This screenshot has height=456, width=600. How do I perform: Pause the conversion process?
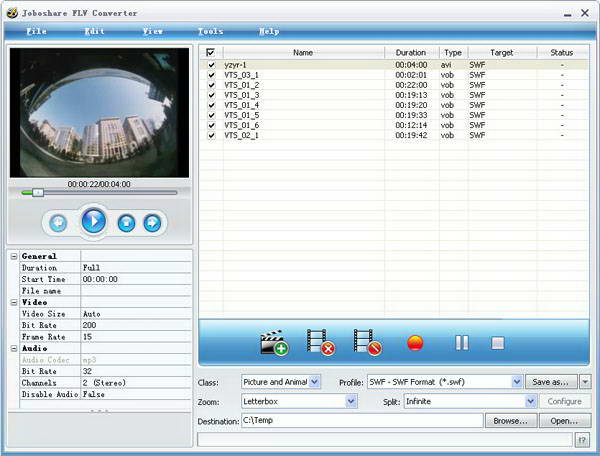tap(461, 343)
